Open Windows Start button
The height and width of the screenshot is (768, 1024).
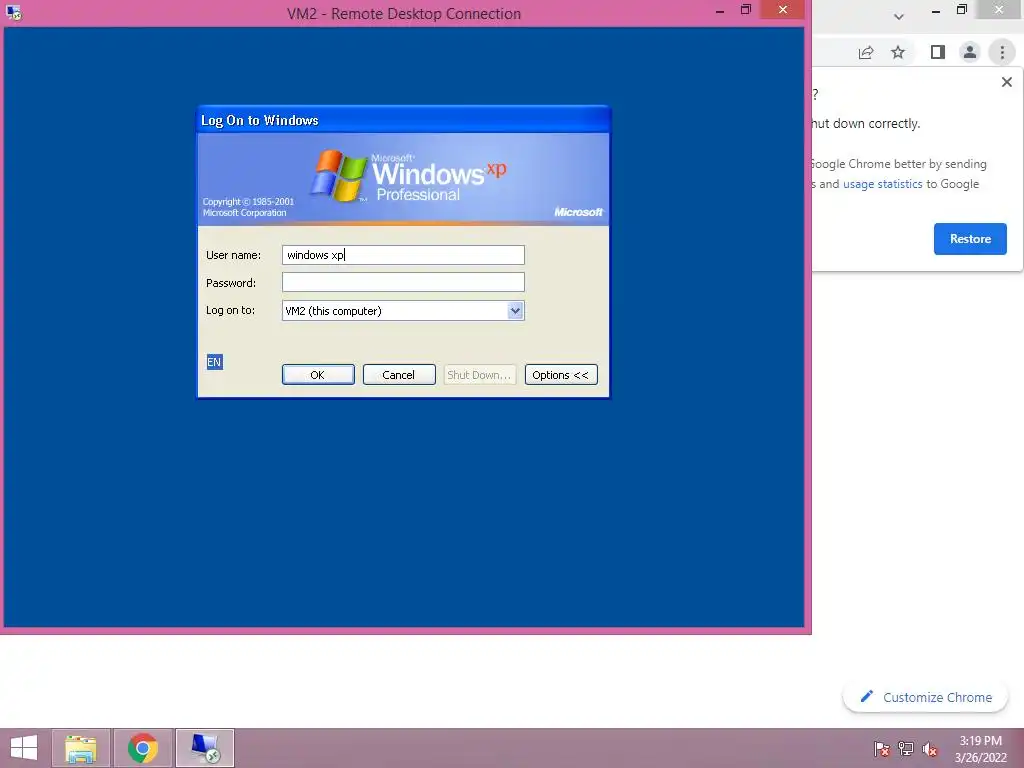point(24,748)
